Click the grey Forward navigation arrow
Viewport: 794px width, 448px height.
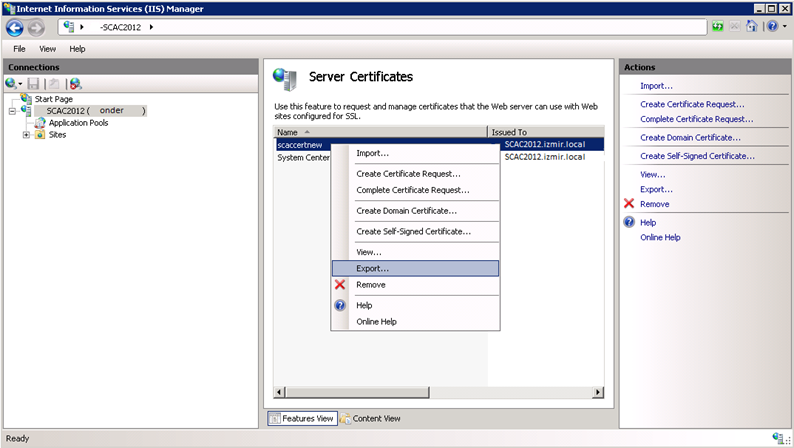[35, 27]
